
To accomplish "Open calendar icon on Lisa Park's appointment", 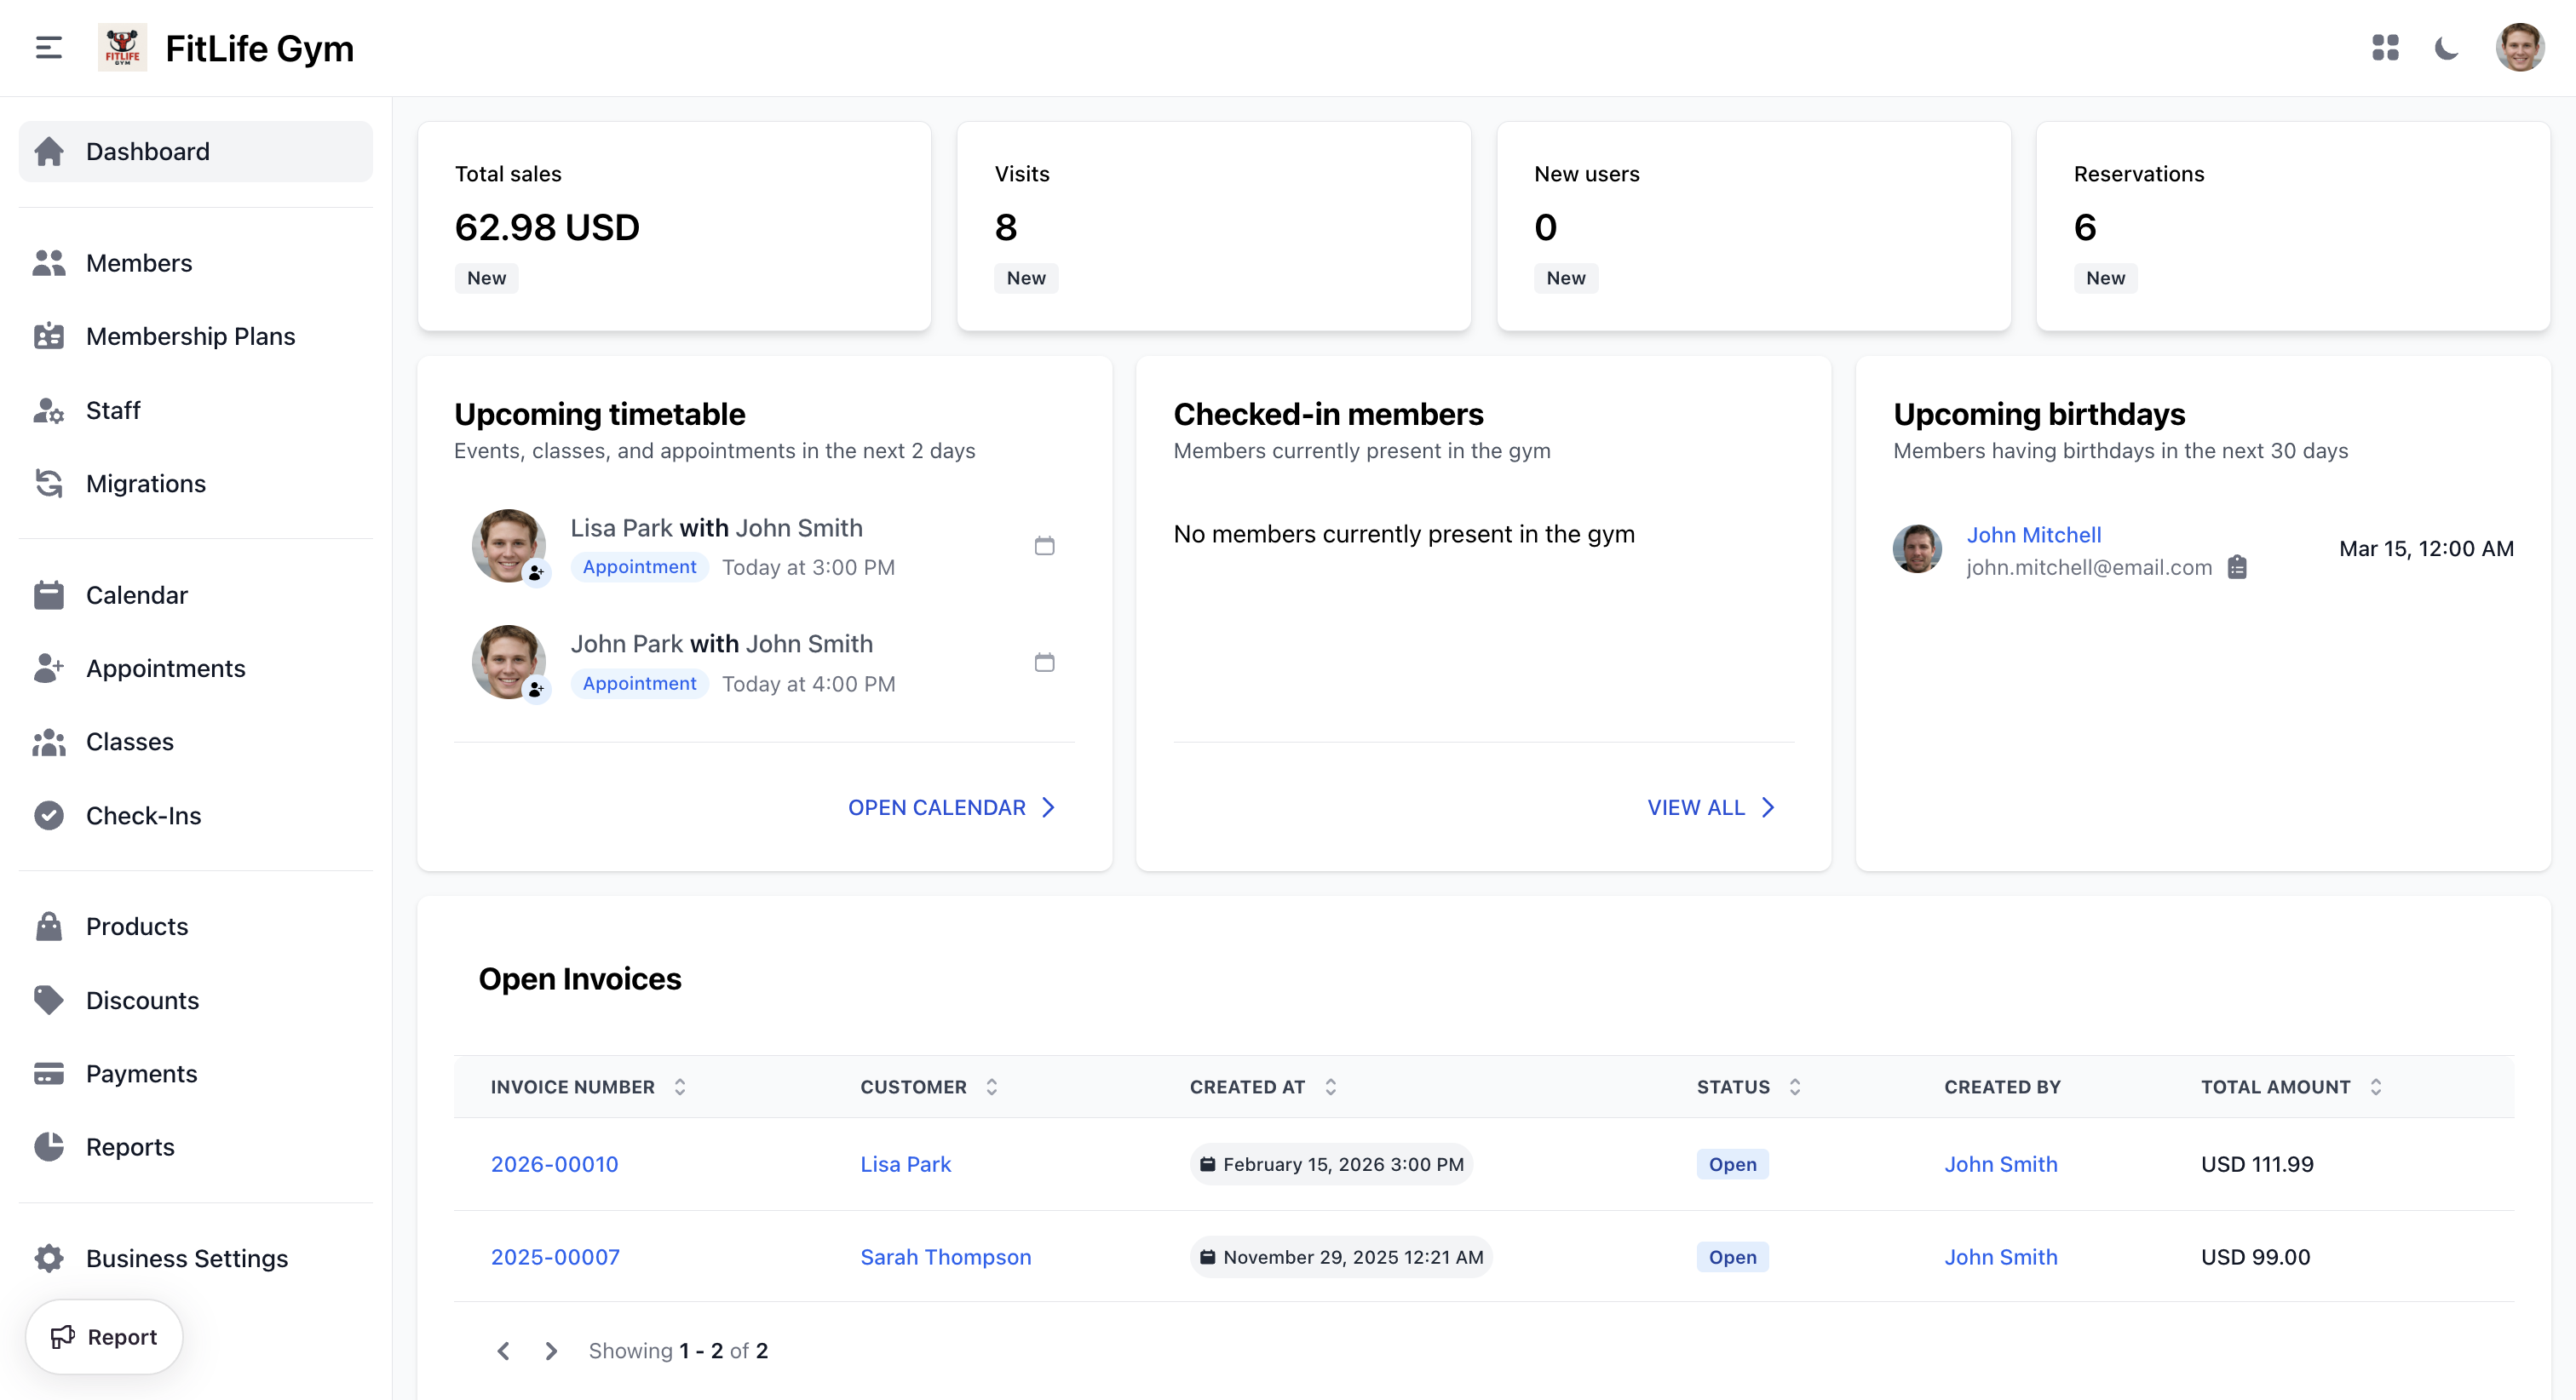I will (x=1044, y=545).
